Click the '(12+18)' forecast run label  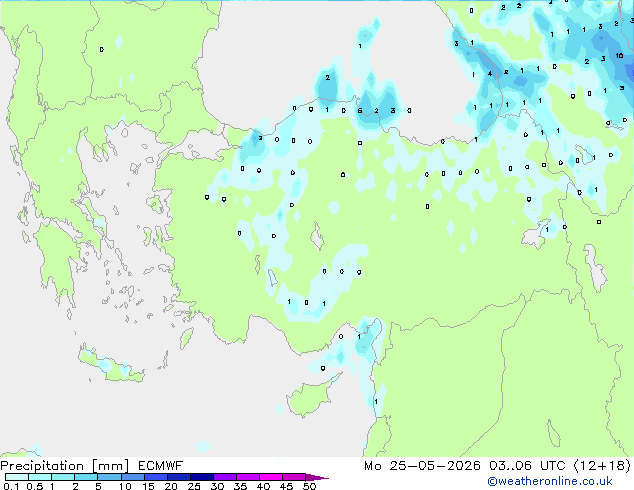pyautogui.click(x=602, y=466)
